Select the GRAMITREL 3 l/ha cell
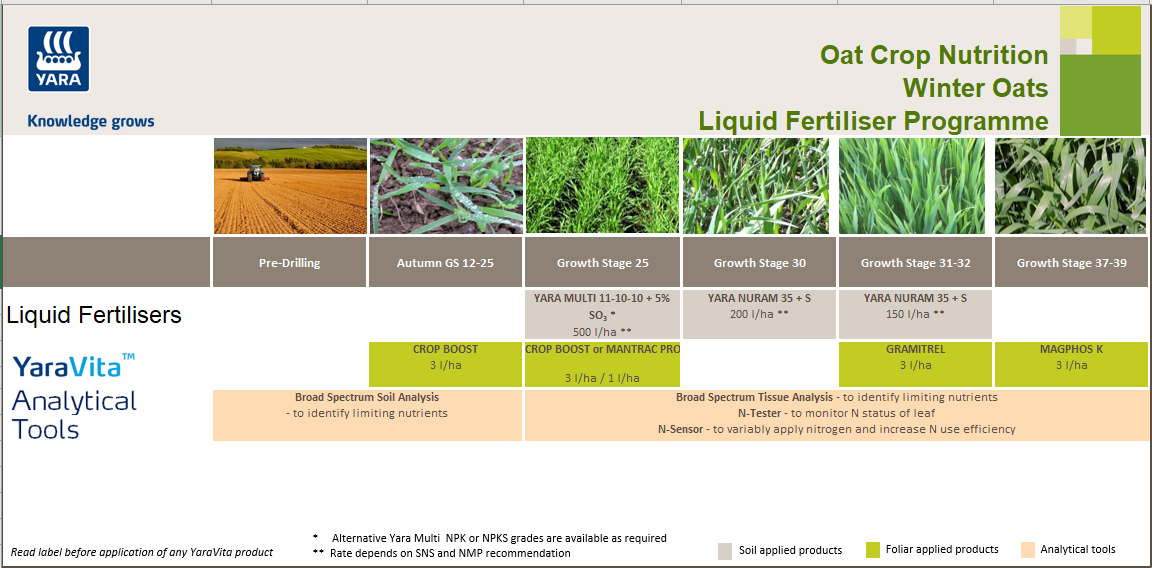Viewport: 1152px width, 568px height. point(915,364)
